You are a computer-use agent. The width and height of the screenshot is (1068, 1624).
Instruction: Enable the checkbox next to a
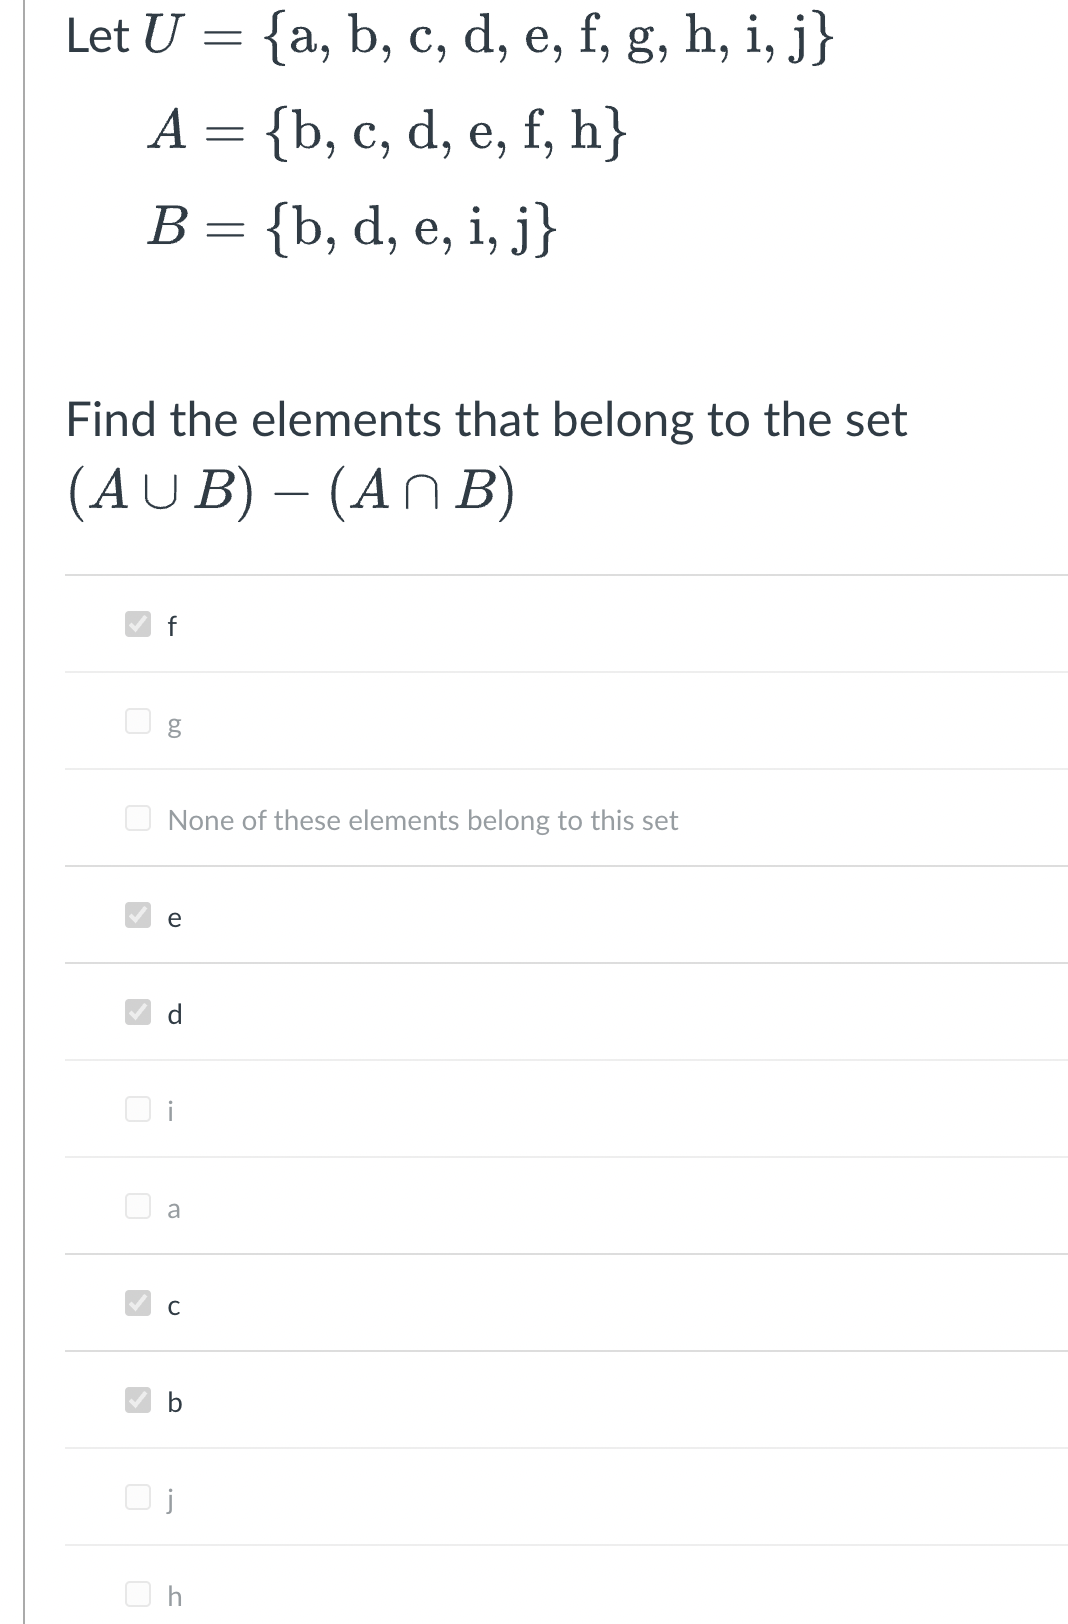pyautogui.click(x=138, y=1206)
